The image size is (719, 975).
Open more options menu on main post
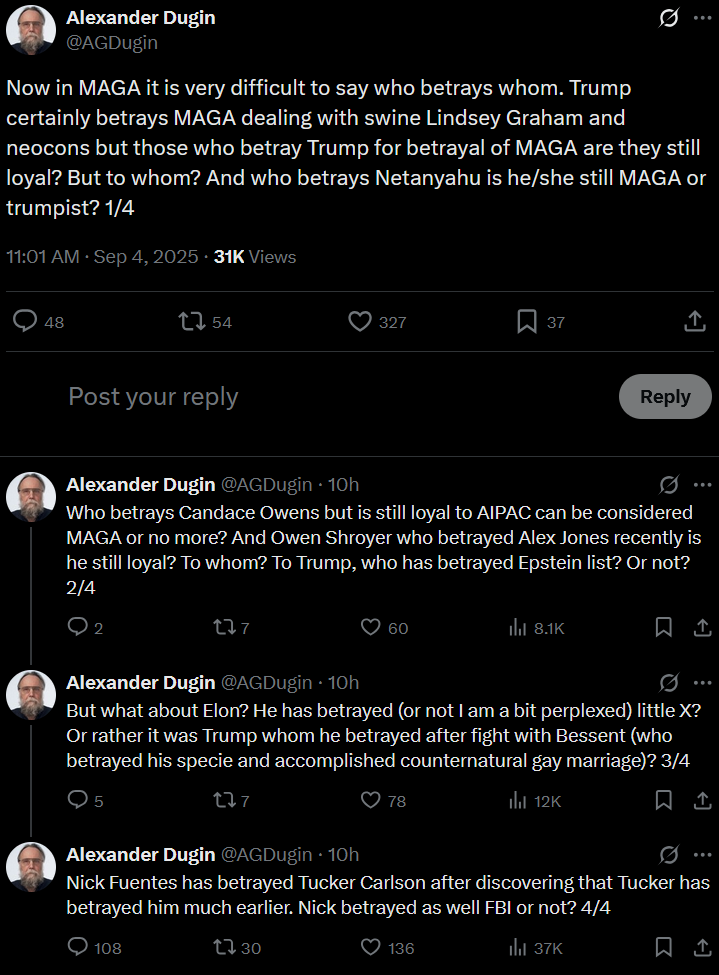point(702,19)
